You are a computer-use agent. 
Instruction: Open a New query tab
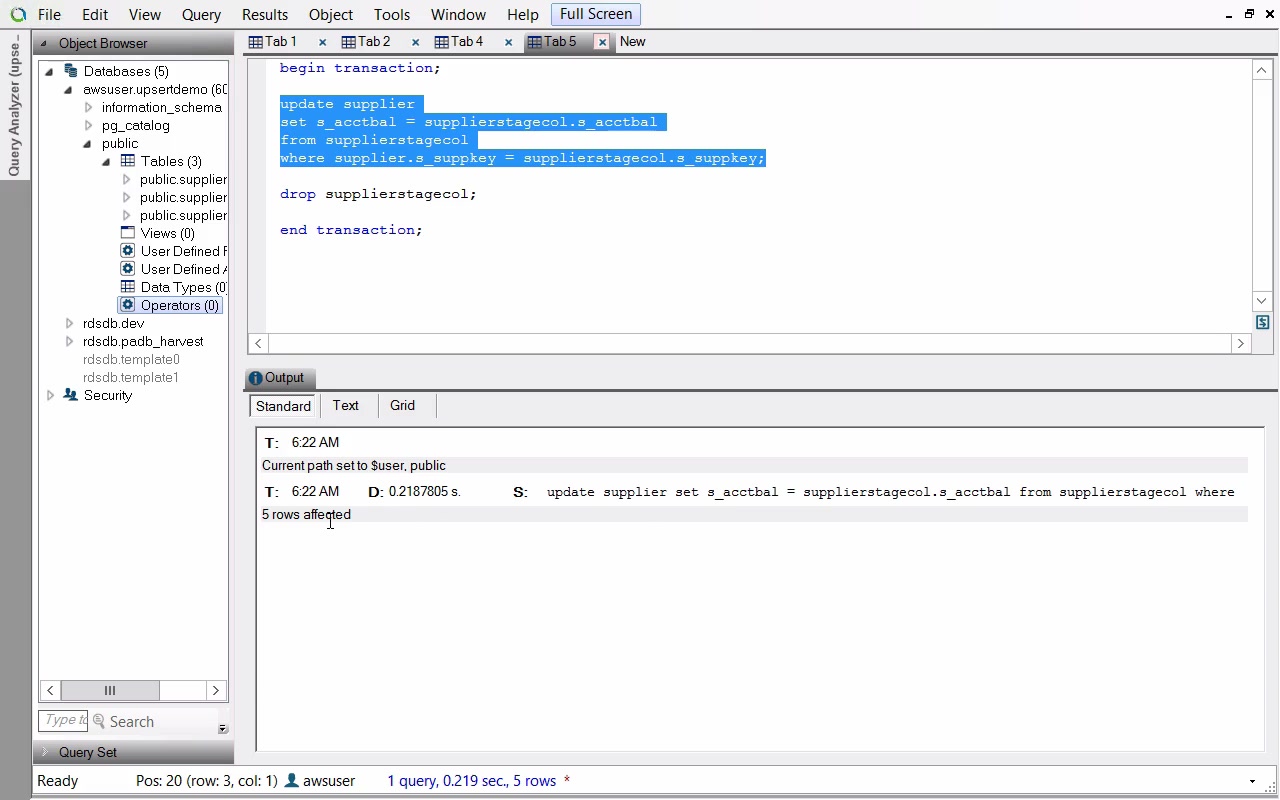pos(632,42)
